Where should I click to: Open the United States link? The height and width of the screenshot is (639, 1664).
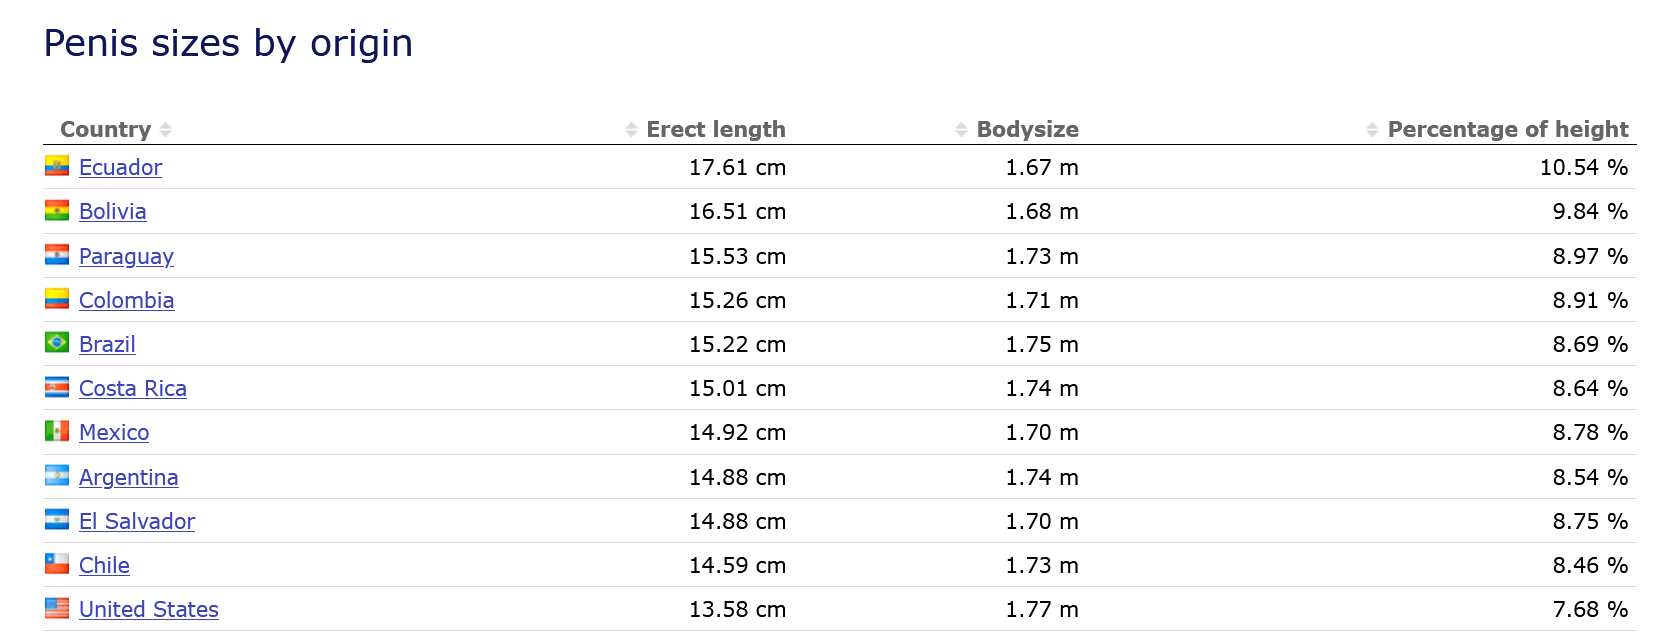pyautogui.click(x=149, y=609)
